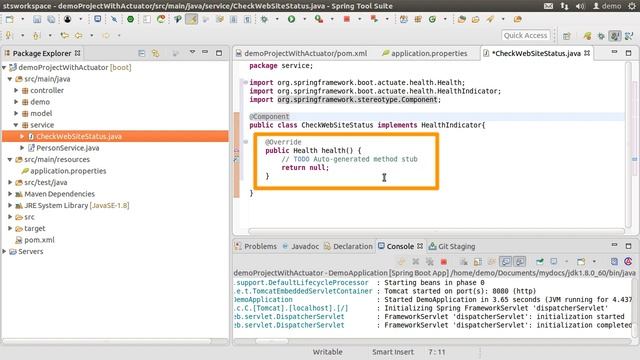This screenshot has width=640, height=360.
Task: Click the Run External Tools icon
Action: click(319, 19)
